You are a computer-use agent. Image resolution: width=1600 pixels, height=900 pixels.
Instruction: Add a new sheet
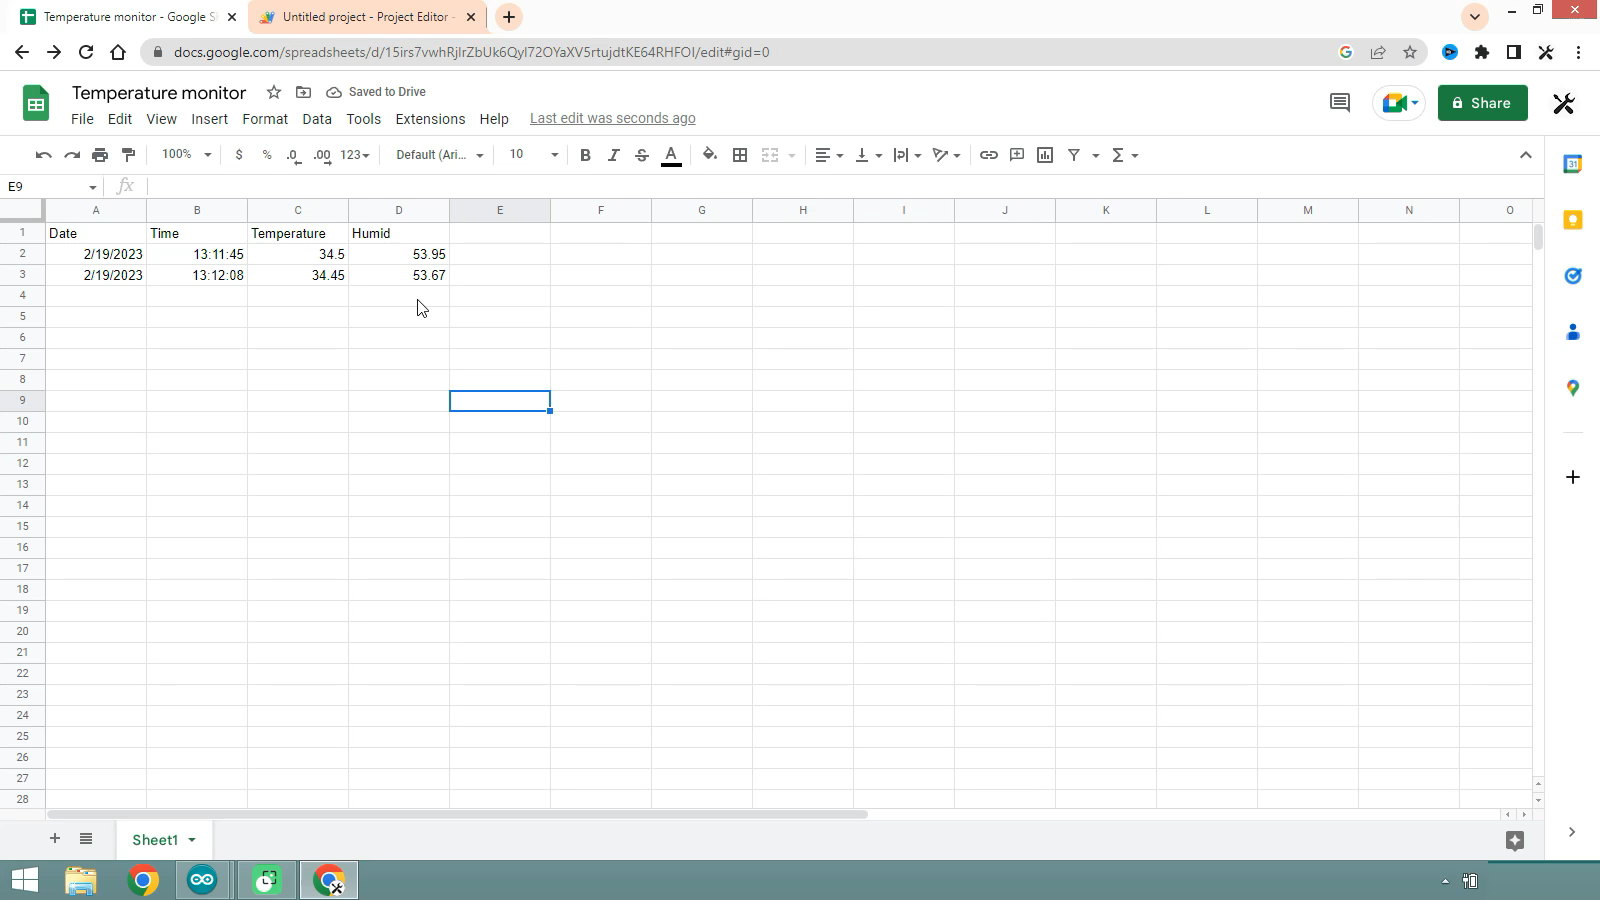point(55,839)
